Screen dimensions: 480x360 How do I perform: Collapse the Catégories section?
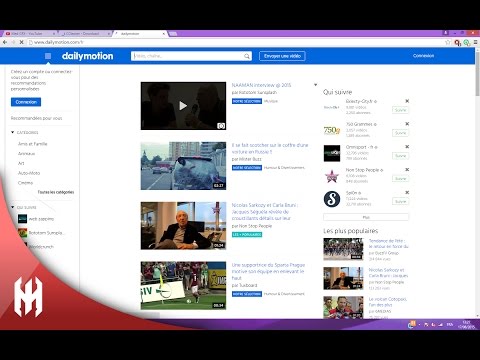[13, 132]
